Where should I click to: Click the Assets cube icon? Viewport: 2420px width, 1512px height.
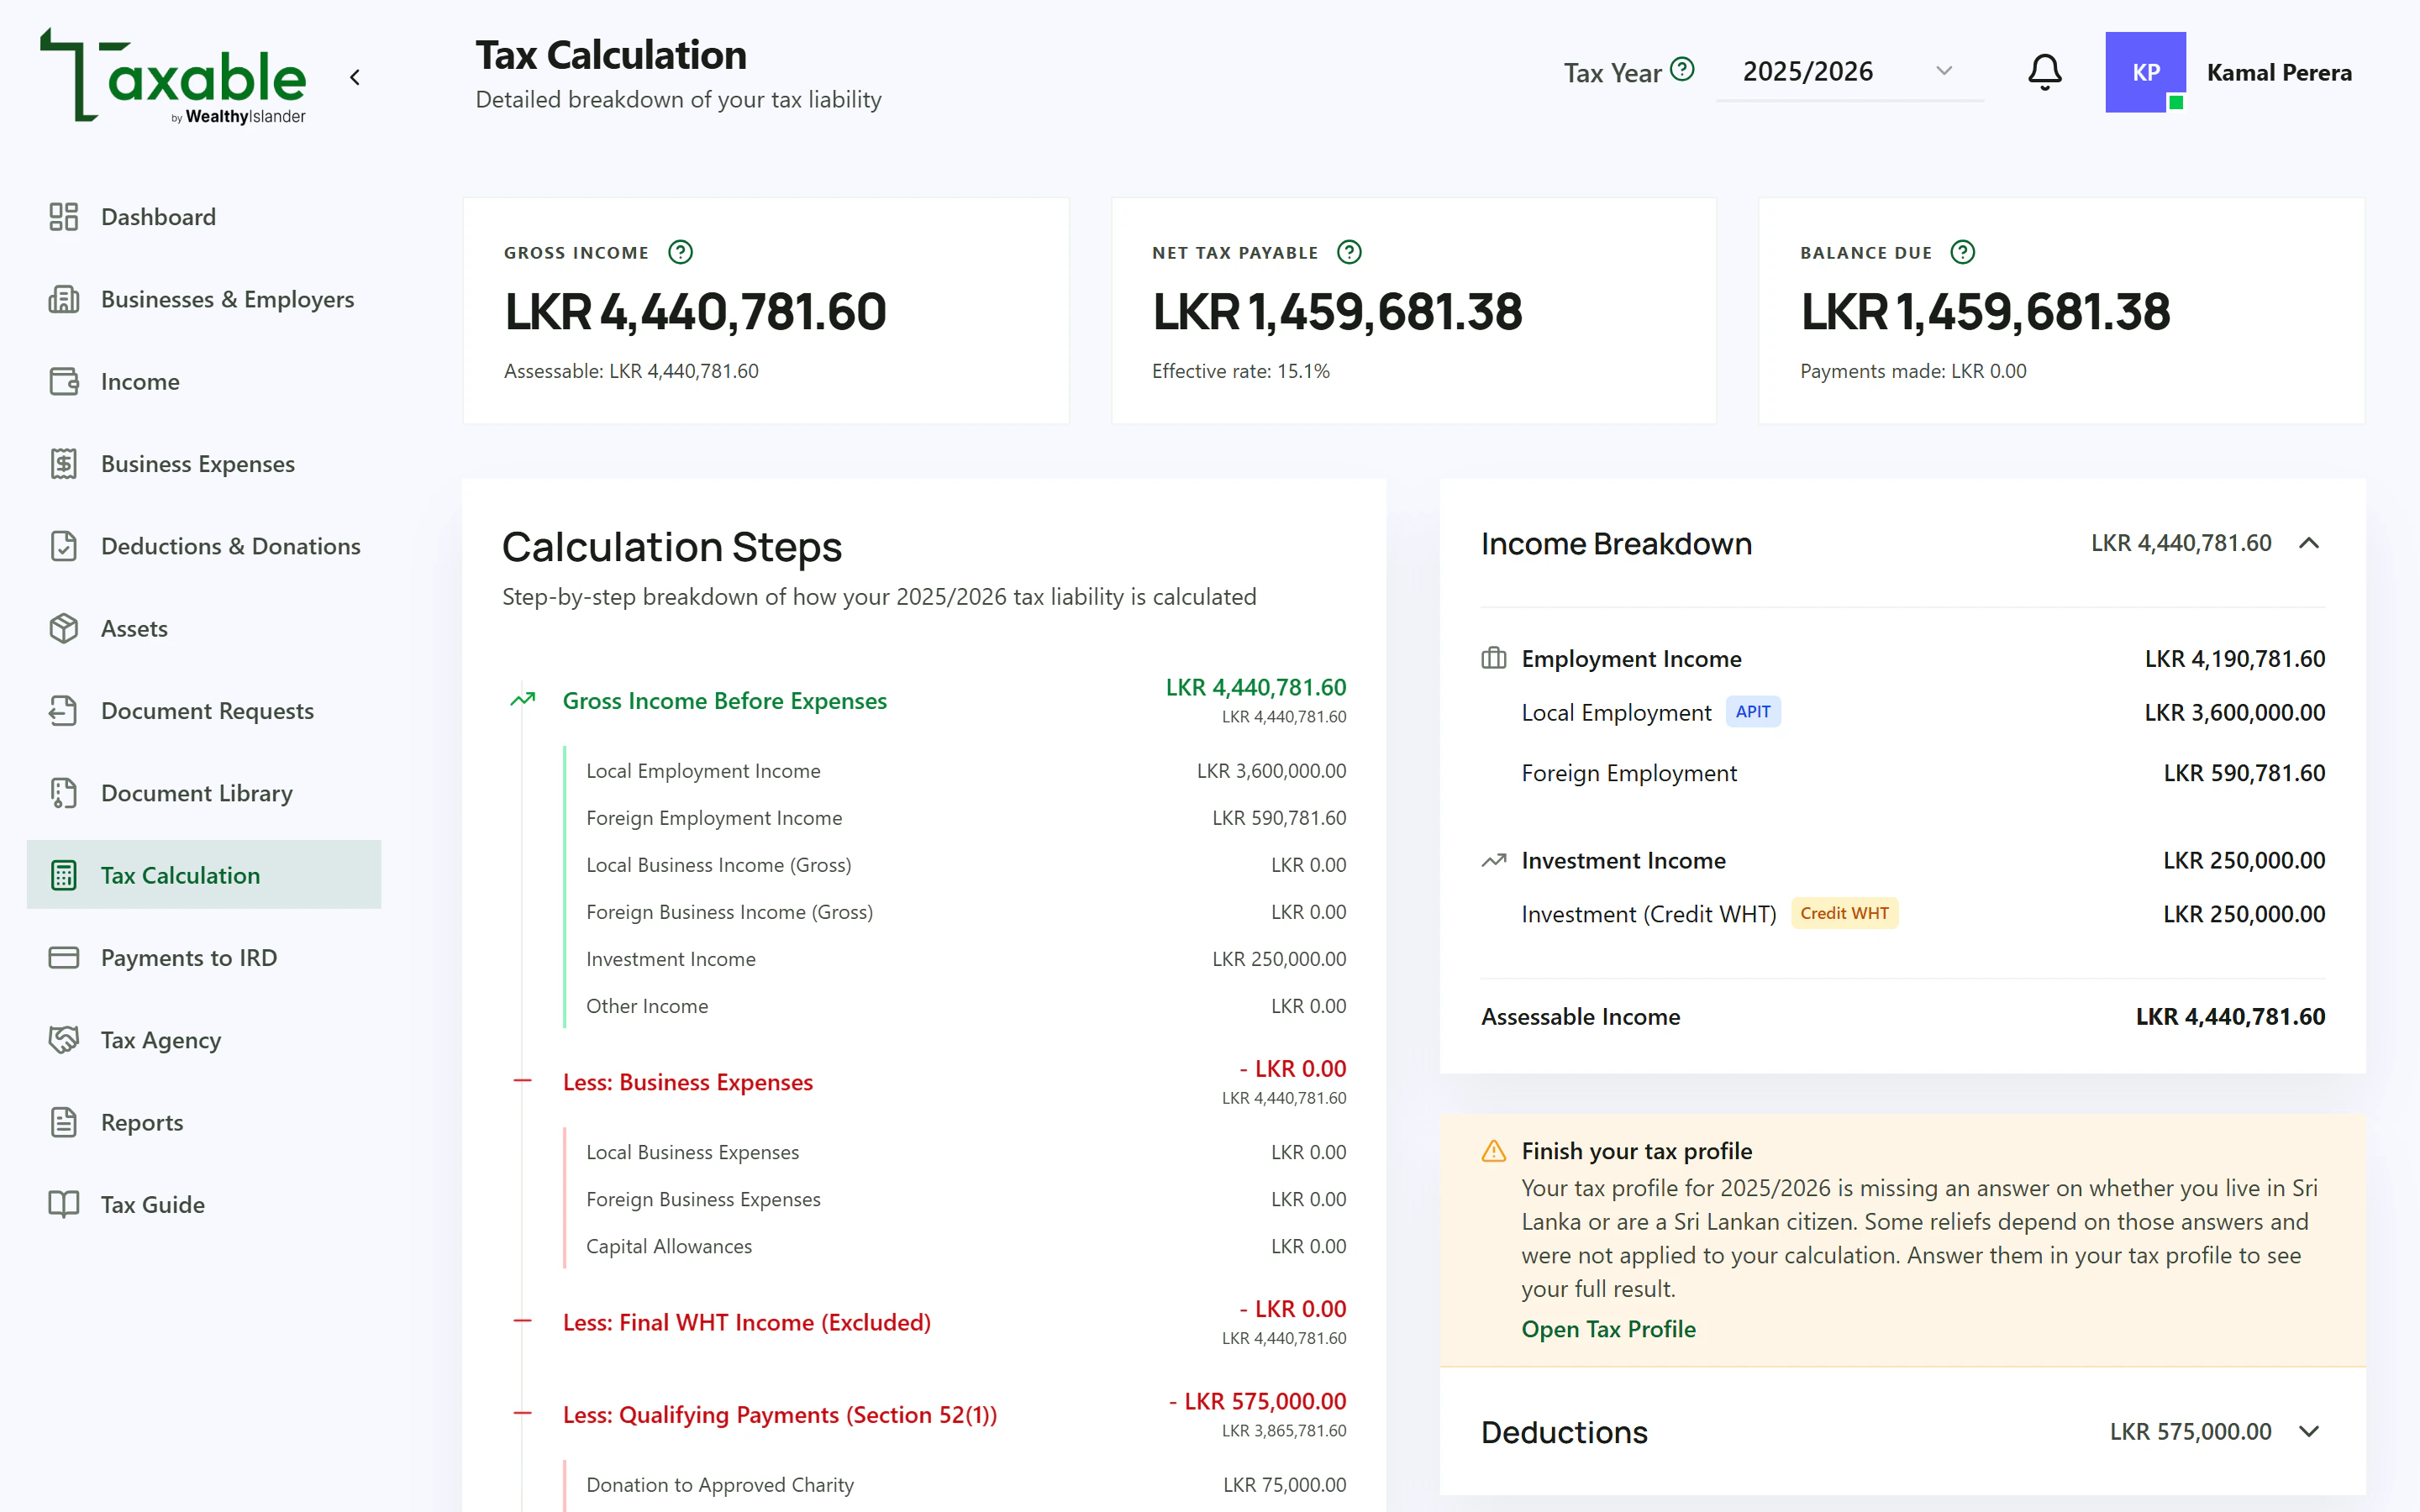[x=64, y=628]
